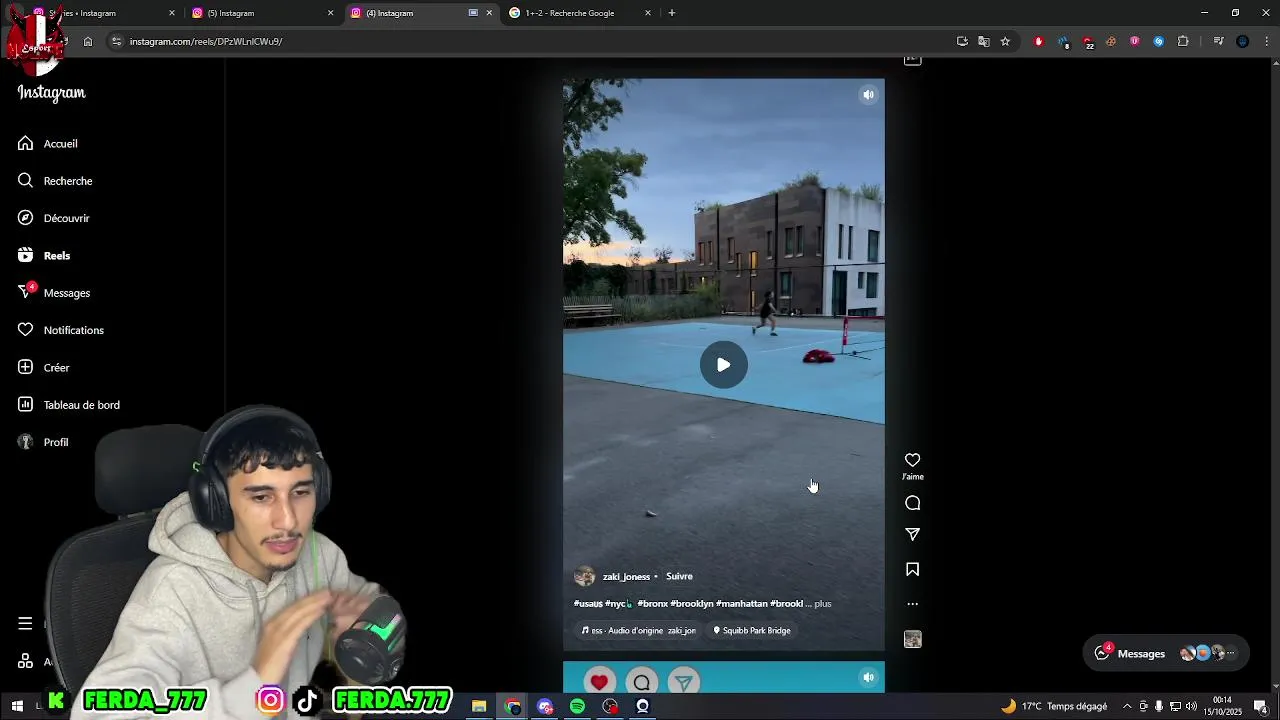Screen dimensions: 1280x720
Task: Open Windows Start menu
Action: click(17, 706)
